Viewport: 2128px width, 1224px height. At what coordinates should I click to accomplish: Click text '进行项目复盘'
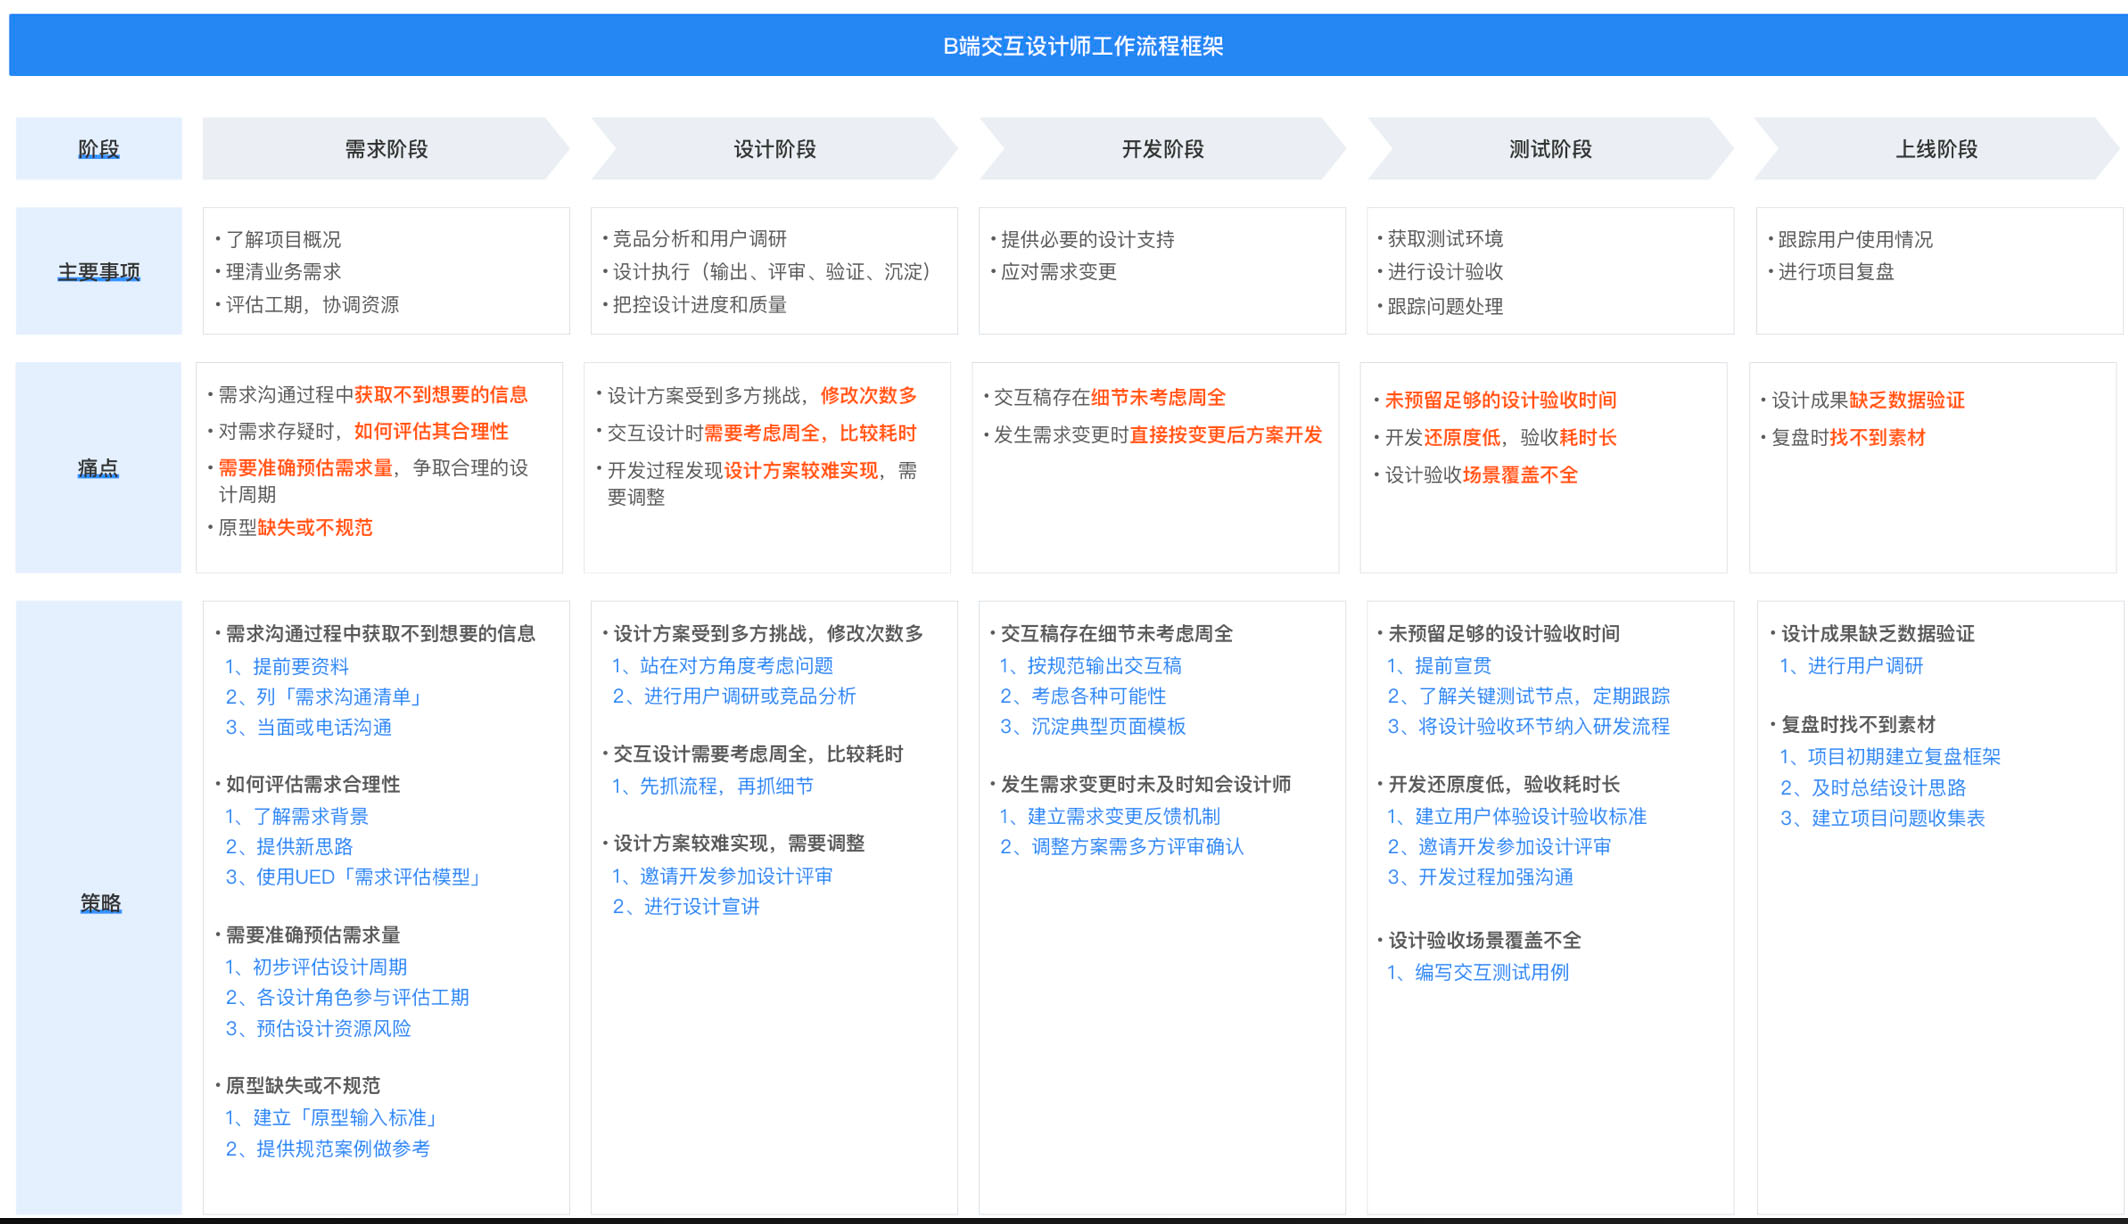pyautogui.click(x=1836, y=271)
